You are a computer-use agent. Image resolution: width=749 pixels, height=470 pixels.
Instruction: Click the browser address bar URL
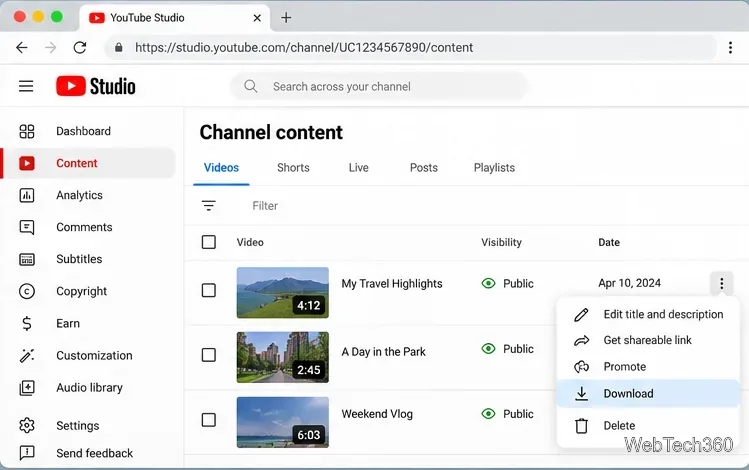(x=304, y=47)
